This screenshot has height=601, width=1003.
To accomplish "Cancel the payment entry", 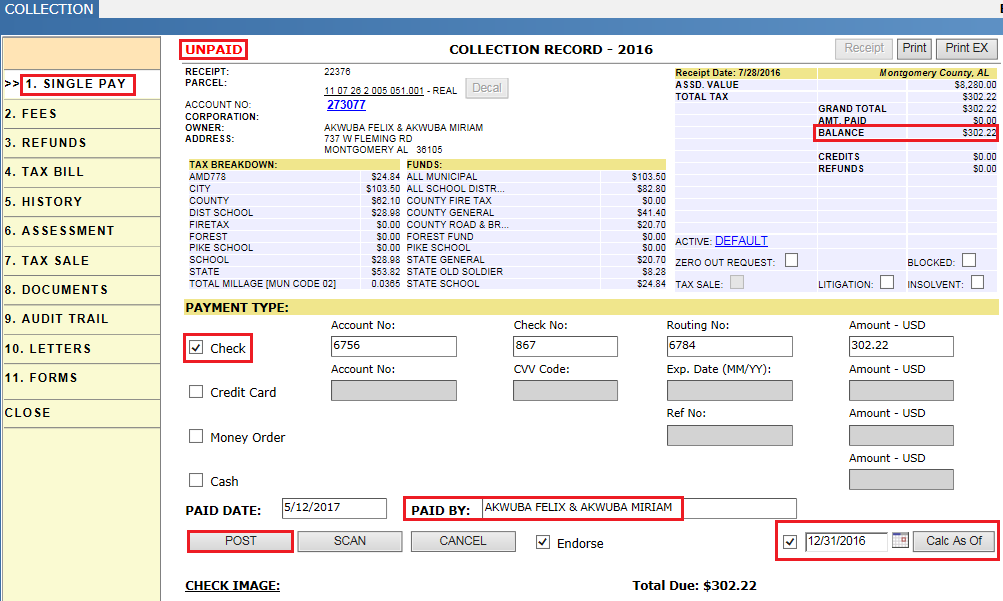I will tap(463, 541).
